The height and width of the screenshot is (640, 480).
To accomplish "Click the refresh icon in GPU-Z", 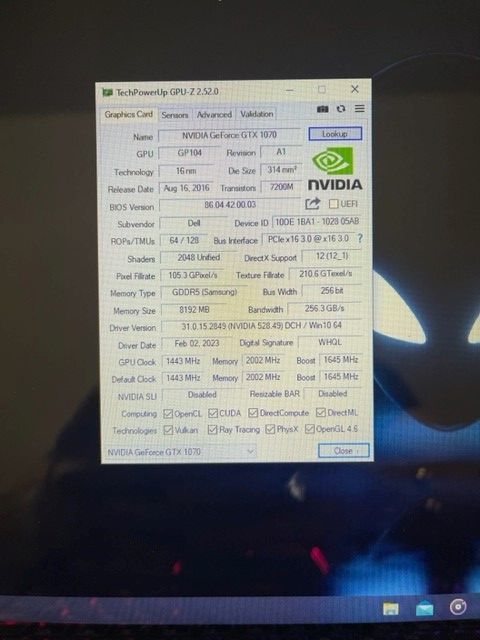I will [341, 109].
